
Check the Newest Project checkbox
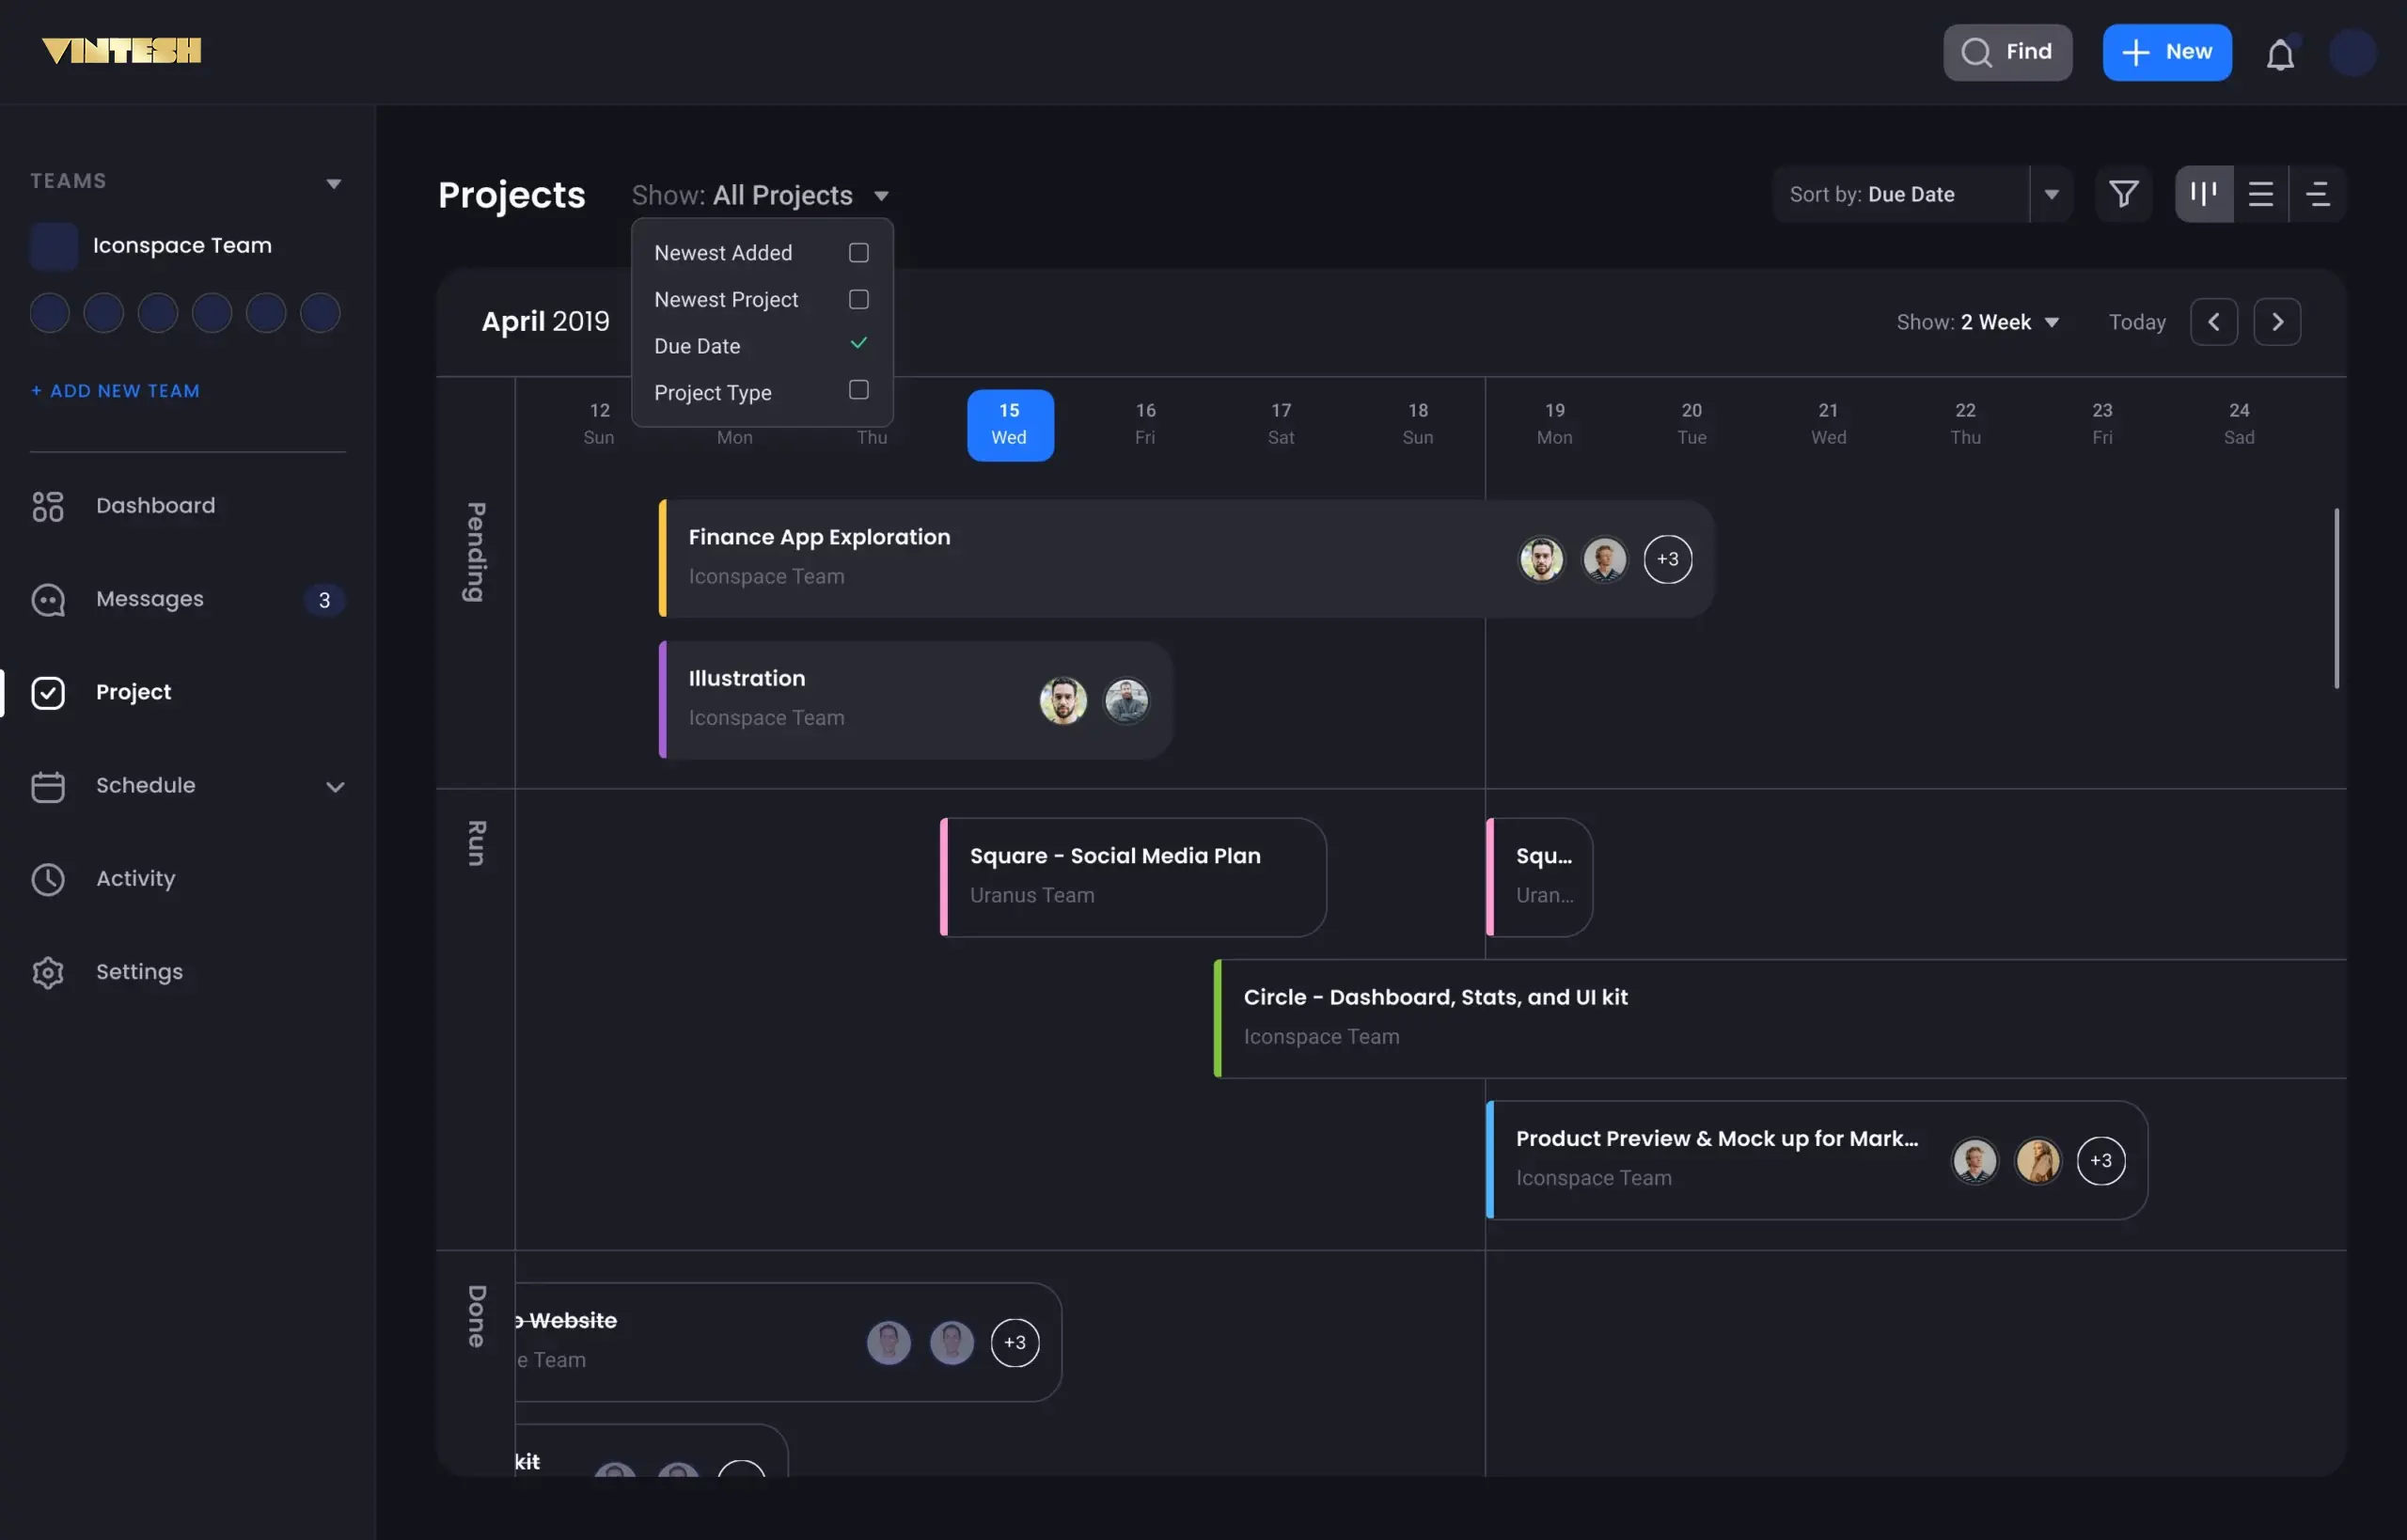coord(858,300)
